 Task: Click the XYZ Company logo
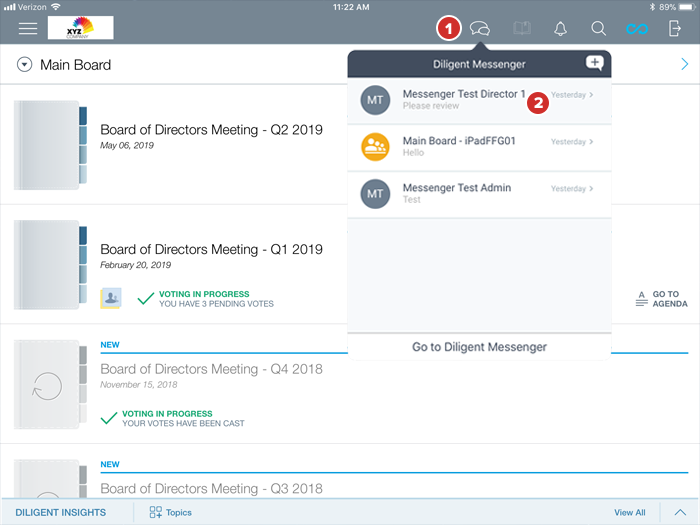pos(80,28)
